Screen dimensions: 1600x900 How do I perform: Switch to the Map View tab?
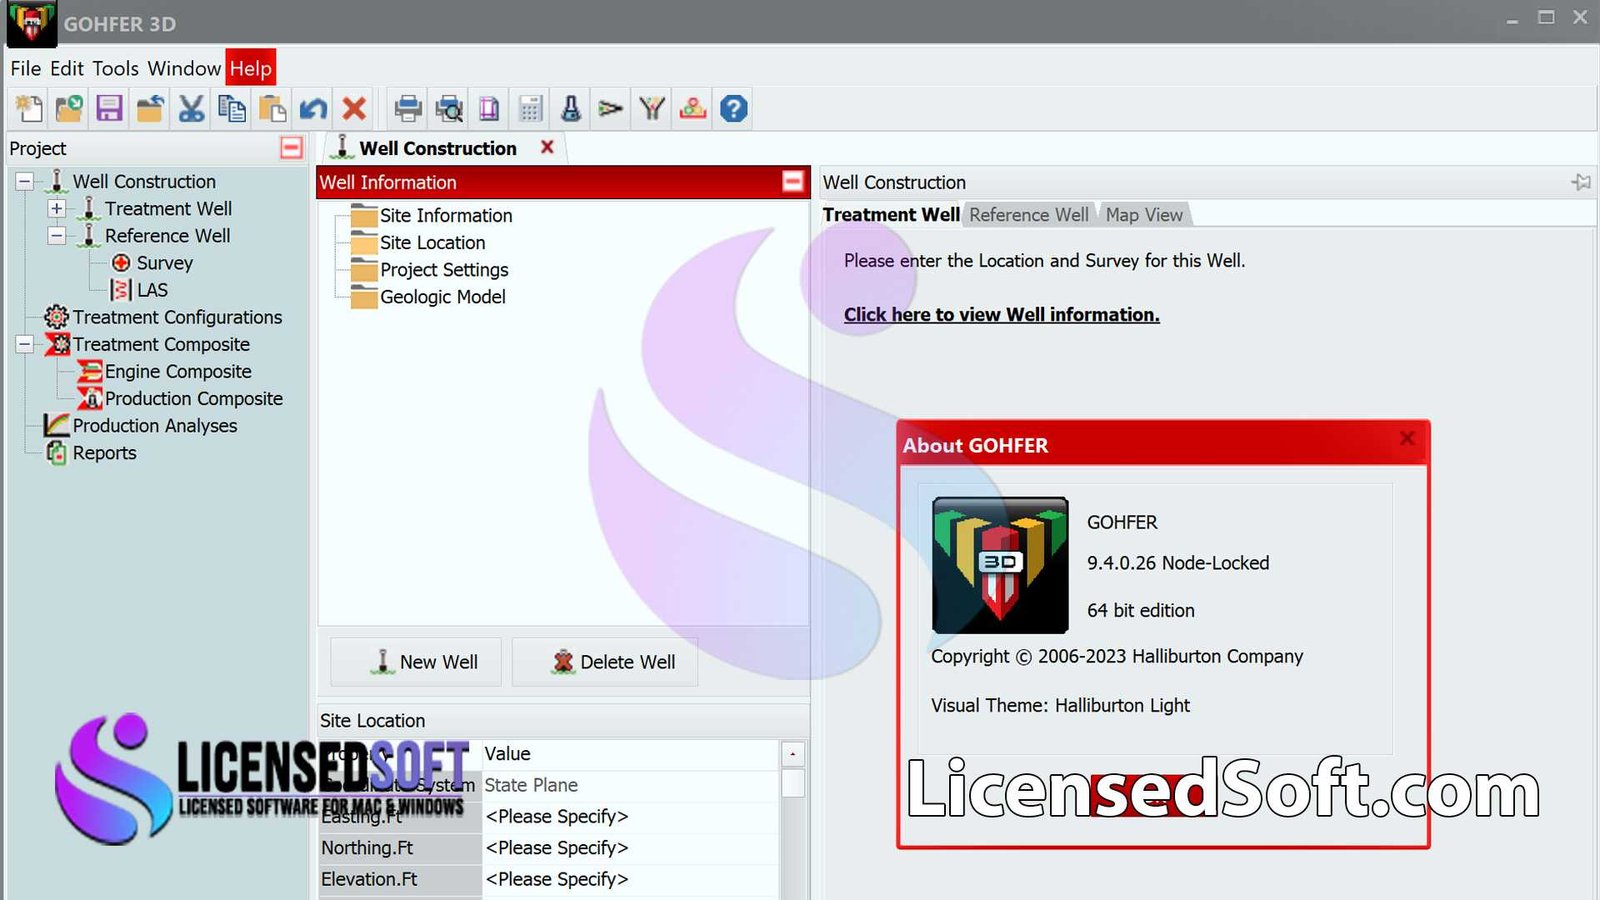pyautogui.click(x=1144, y=214)
